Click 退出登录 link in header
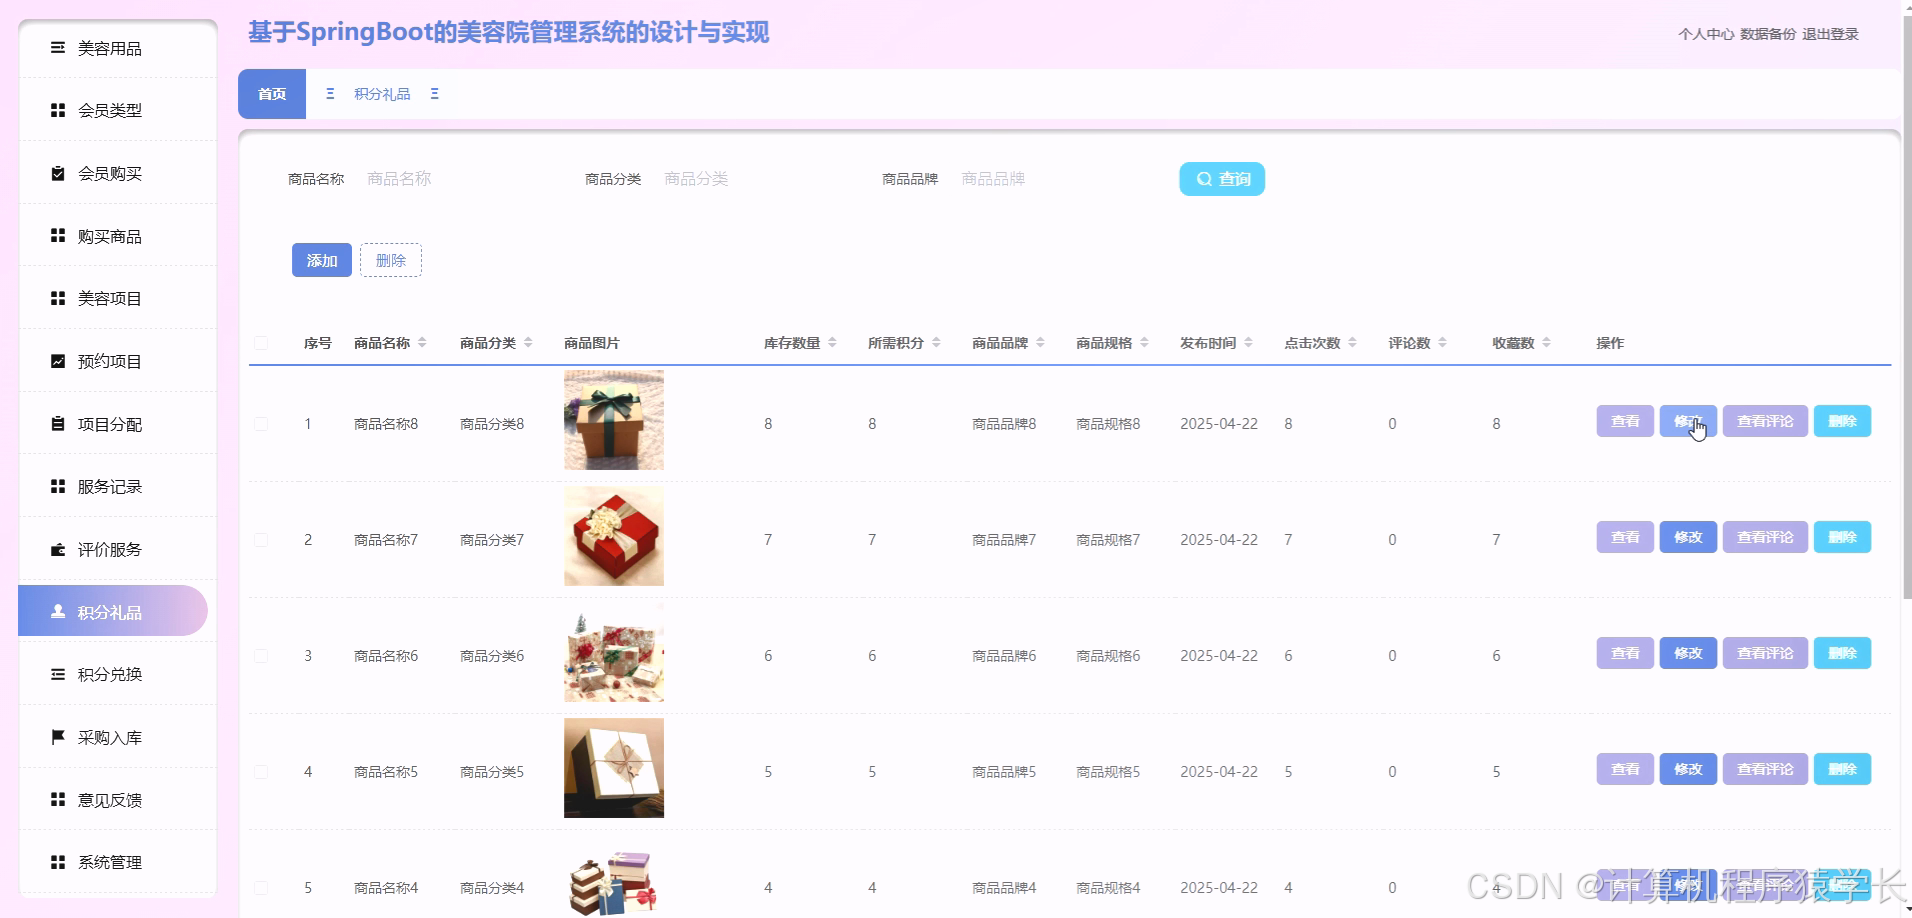The height and width of the screenshot is (918, 1912). pyautogui.click(x=1830, y=34)
